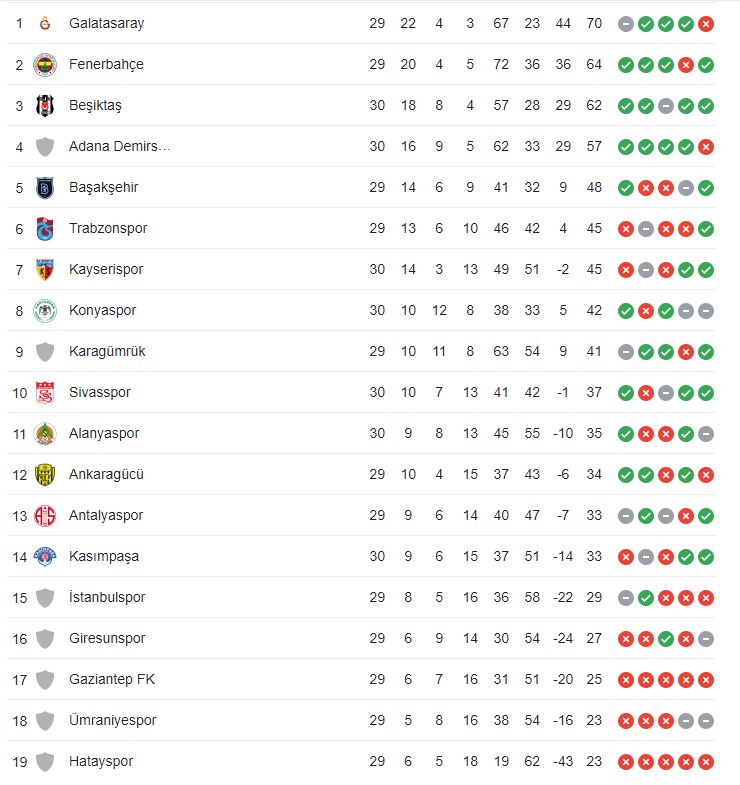Click the Kasımpaşa club badge
This screenshot has width=740, height=785.
pyautogui.click(x=44, y=556)
